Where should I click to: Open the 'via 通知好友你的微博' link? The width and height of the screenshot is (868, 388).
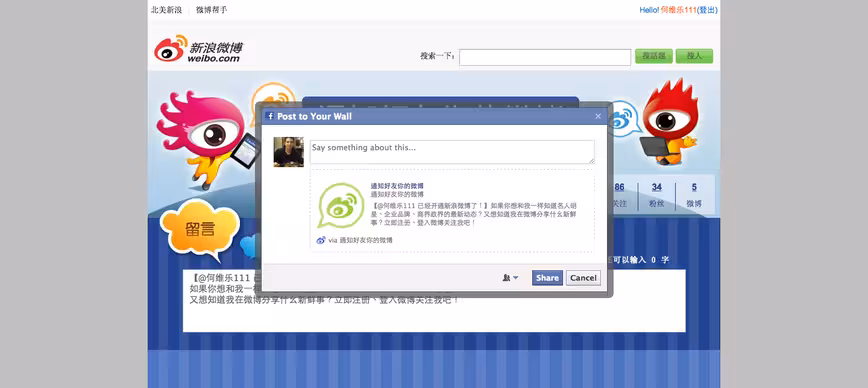[361, 240]
